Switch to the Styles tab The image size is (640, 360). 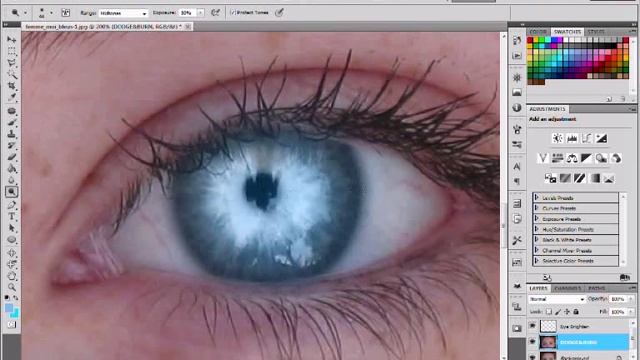(x=596, y=31)
